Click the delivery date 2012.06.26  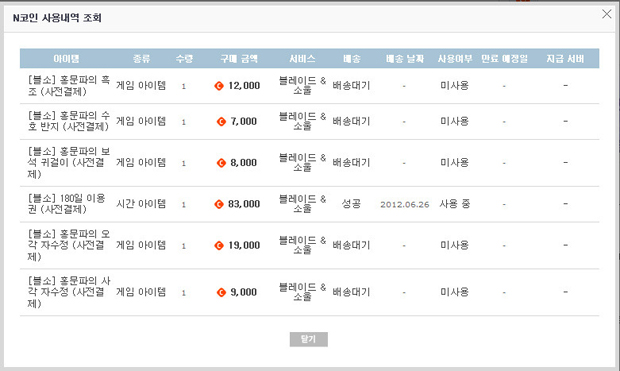[405, 204]
